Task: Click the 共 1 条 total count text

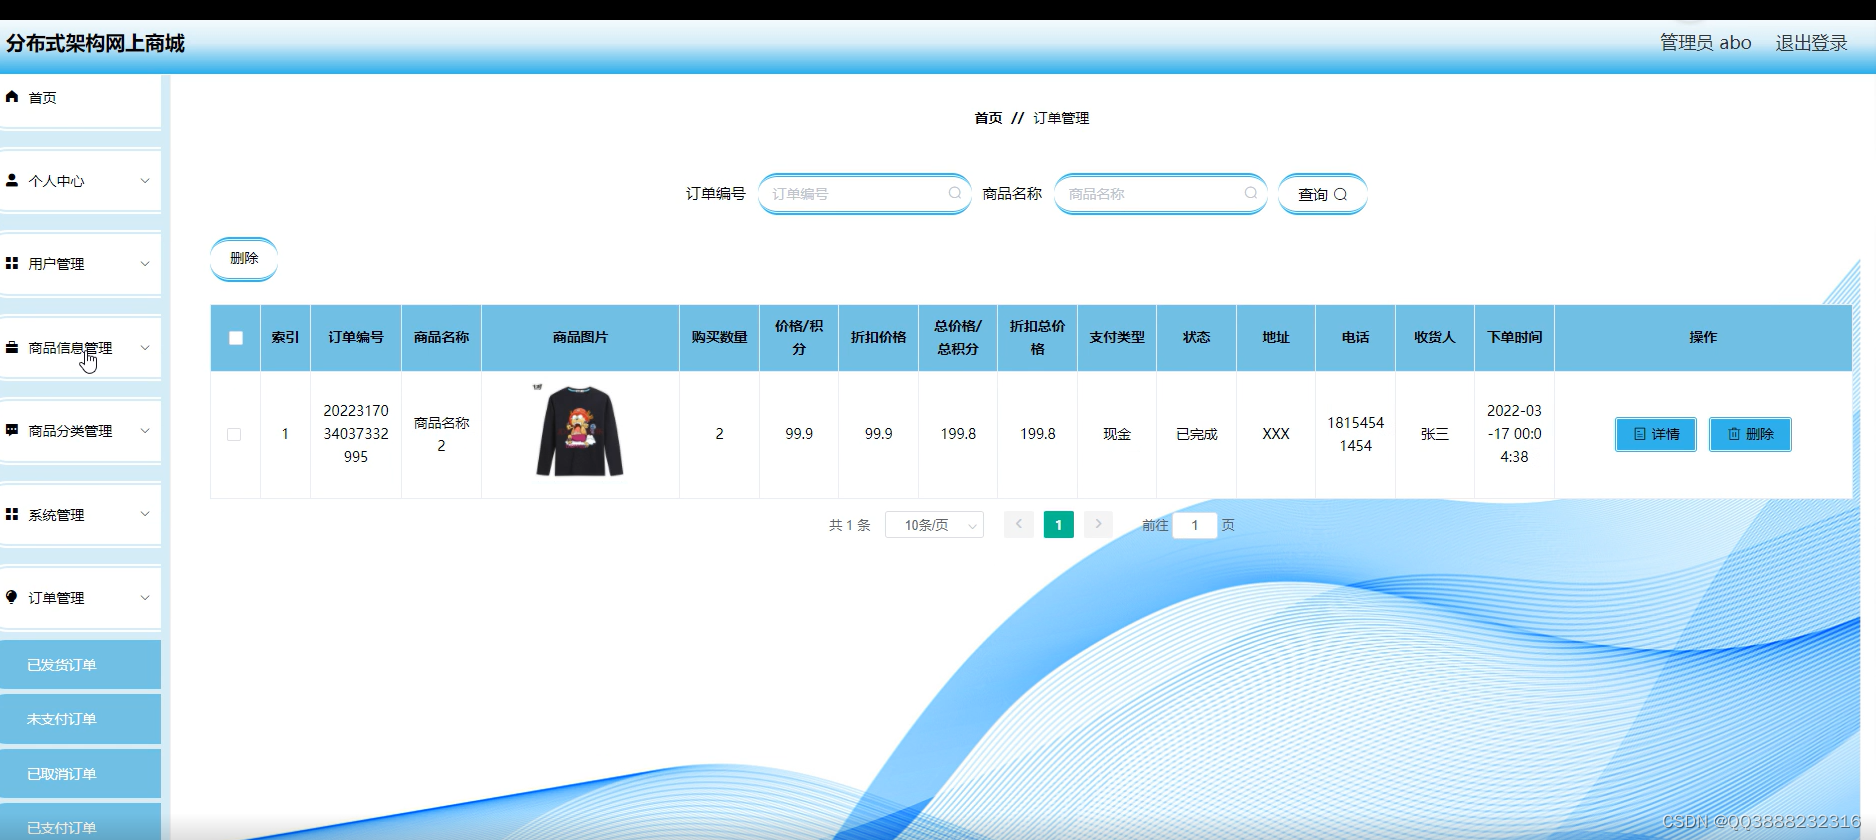Action: 849,525
